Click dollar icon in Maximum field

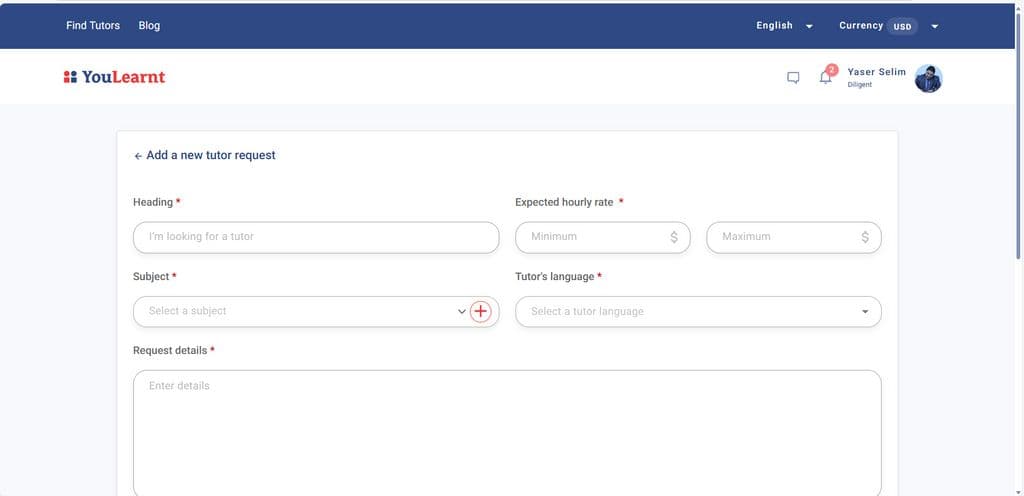click(865, 237)
